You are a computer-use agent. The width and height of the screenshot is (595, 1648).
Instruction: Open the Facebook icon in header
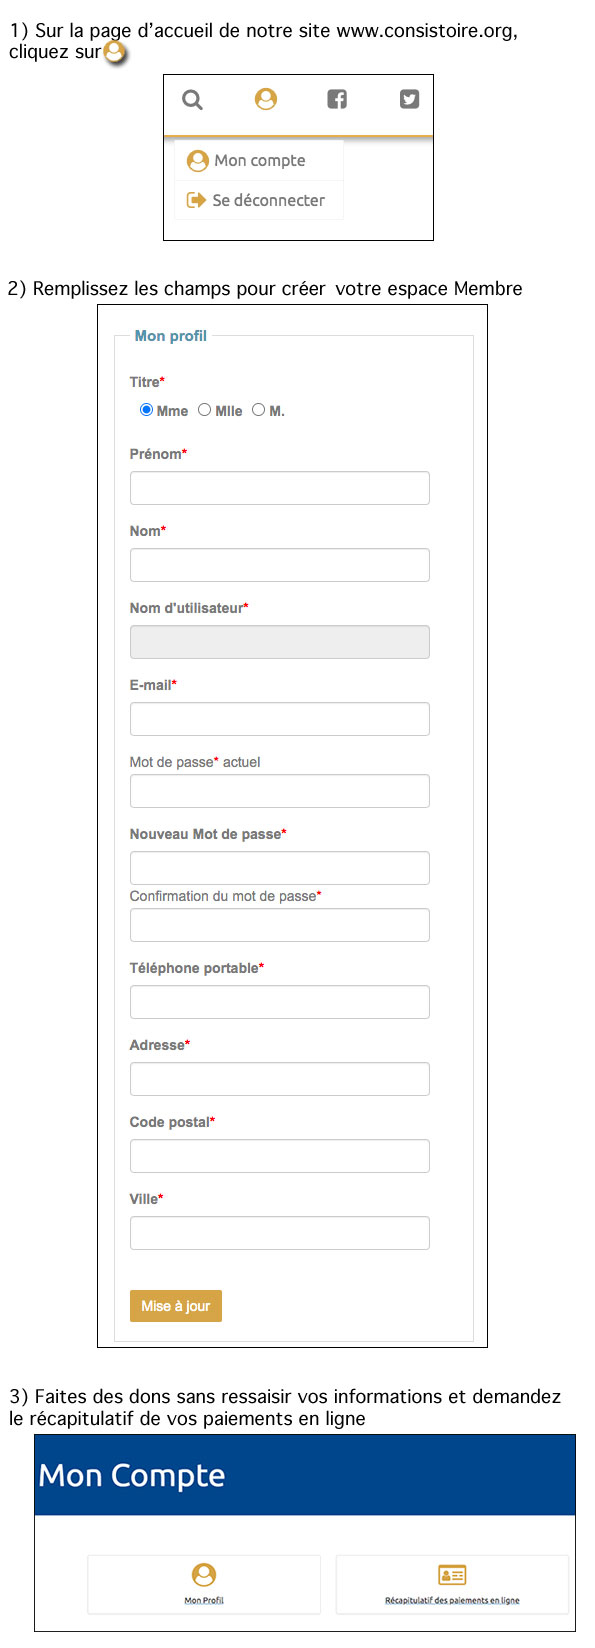337,99
